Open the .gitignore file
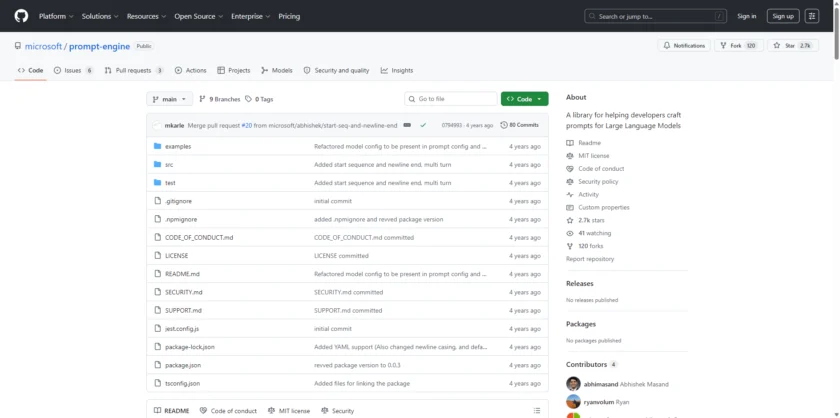 click(178, 201)
